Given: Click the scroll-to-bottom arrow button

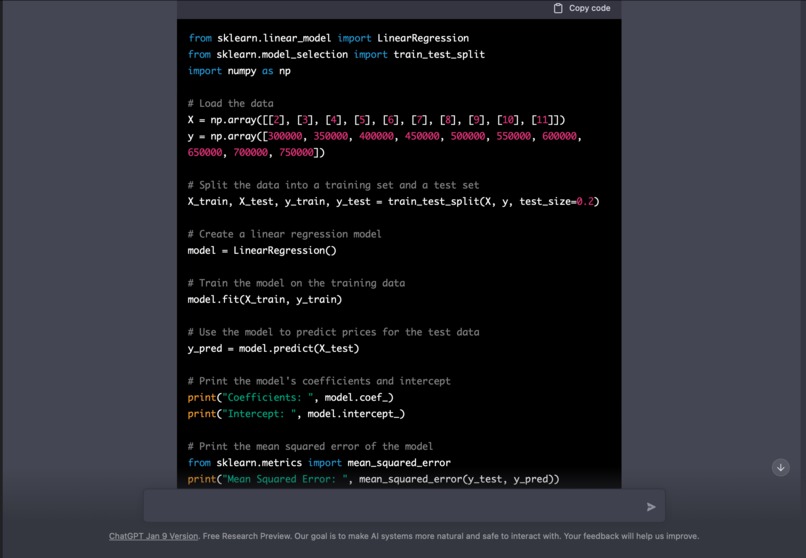Looking at the screenshot, I should click(x=780, y=467).
